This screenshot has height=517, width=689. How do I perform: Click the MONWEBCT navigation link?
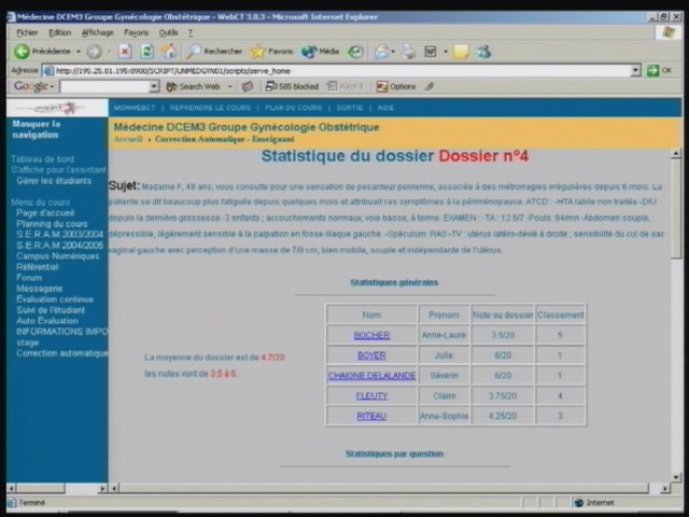pos(134,108)
